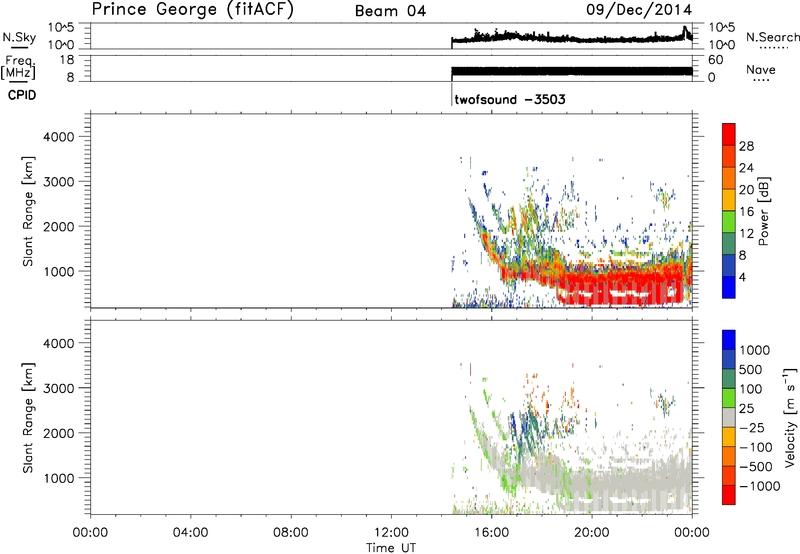800x554 pixels.
Task: Click the 'Freq. [MHz]' axis label
Action: pyautogui.click(x=18, y=67)
